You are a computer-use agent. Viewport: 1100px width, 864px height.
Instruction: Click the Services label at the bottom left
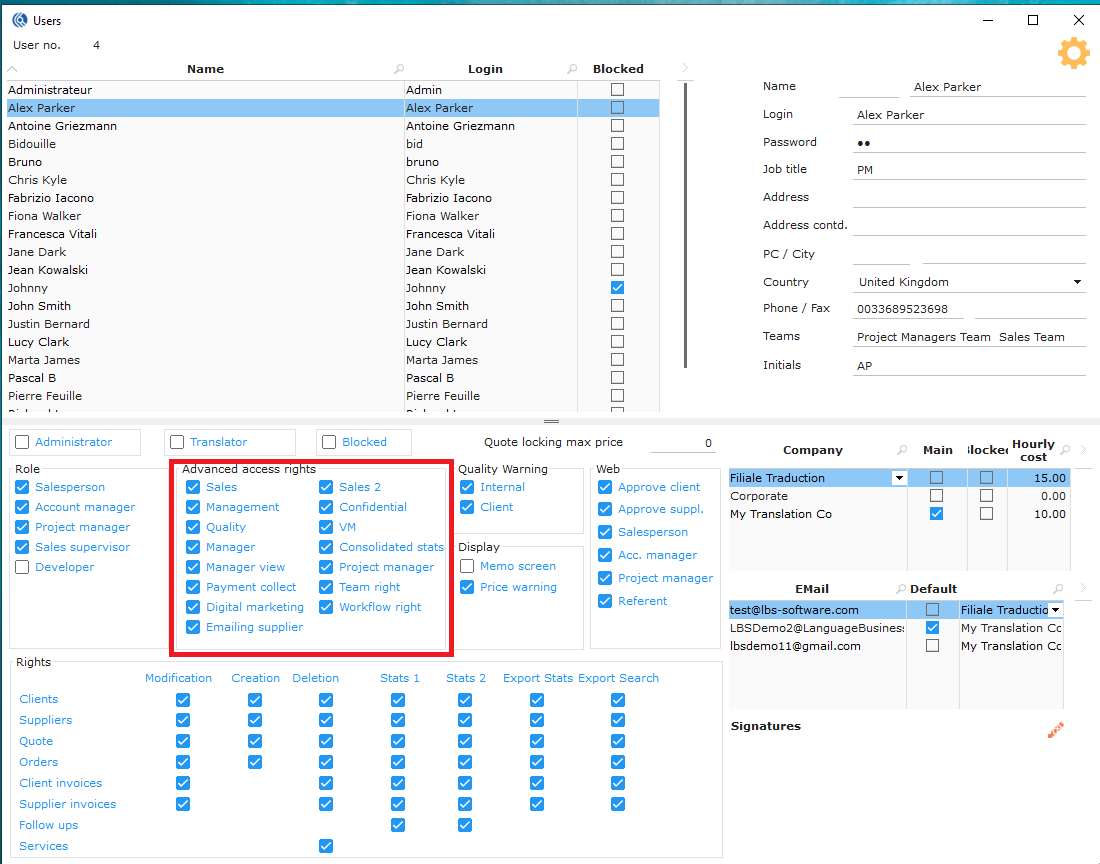[43, 846]
